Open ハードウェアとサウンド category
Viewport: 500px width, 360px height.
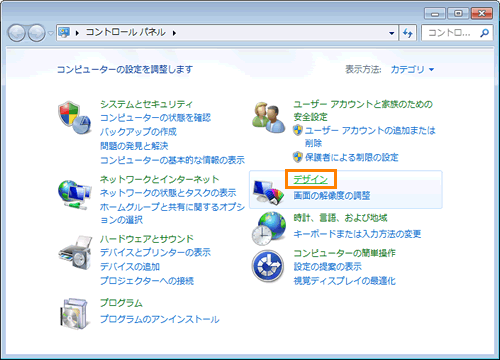tap(147, 239)
